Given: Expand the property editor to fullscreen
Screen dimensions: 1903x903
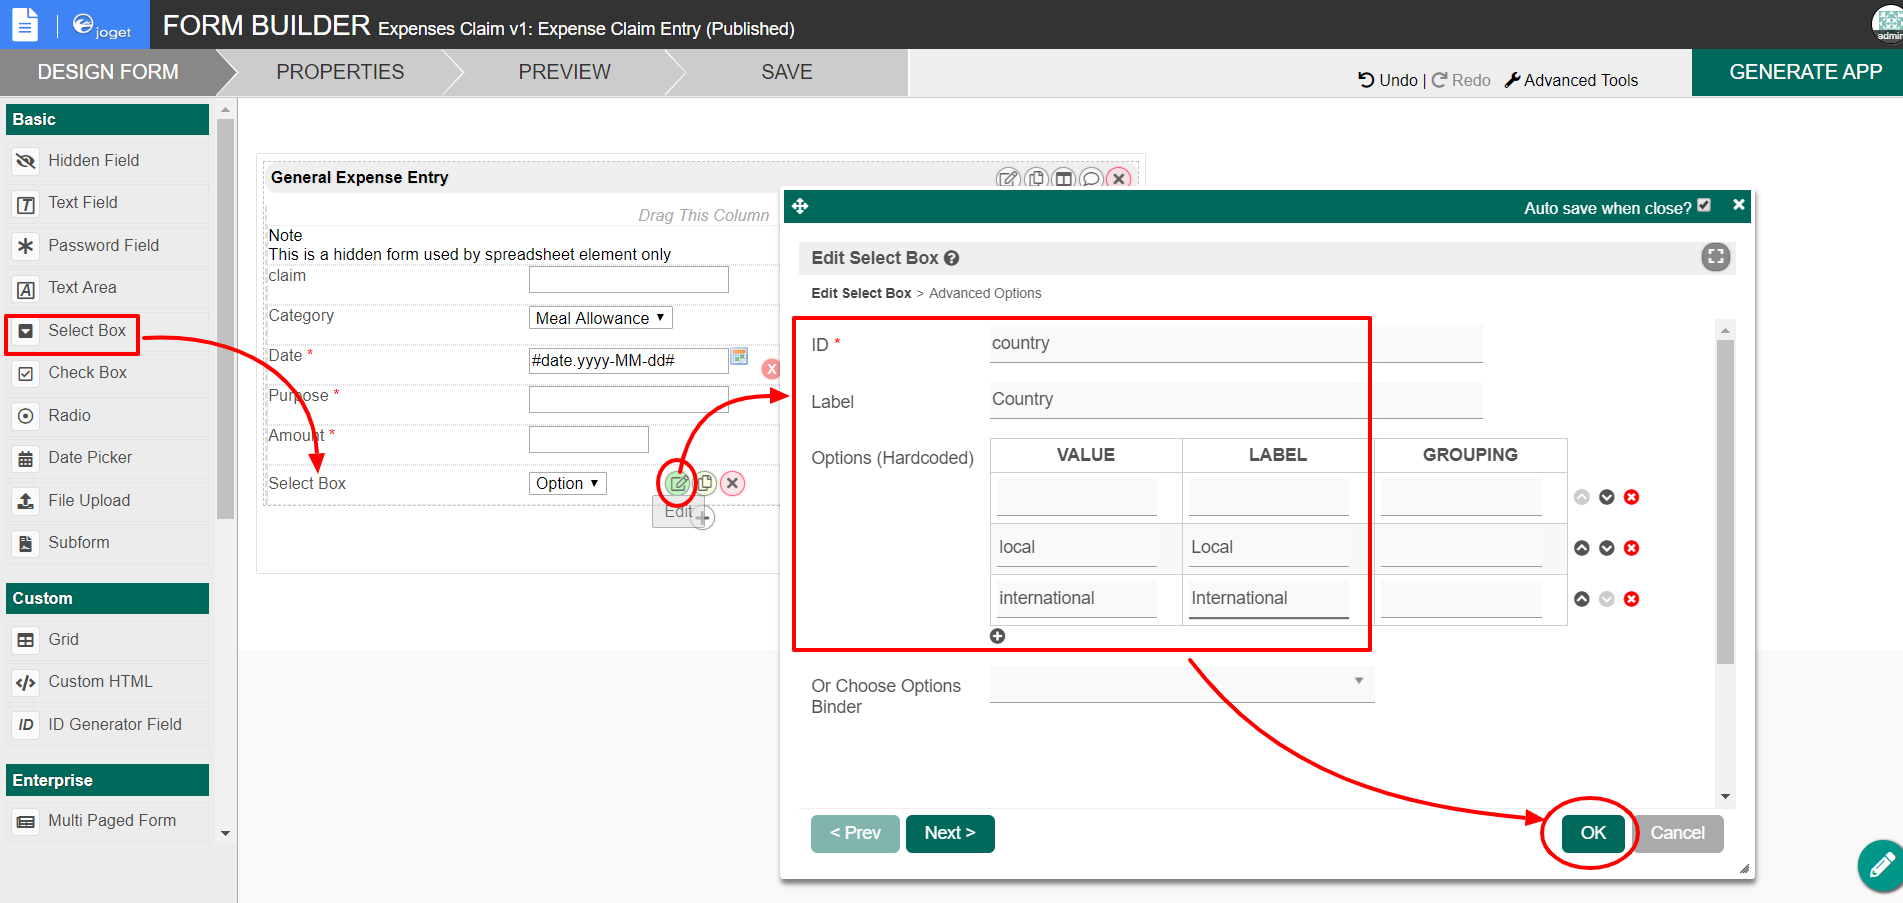Looking at the screenshot, I should [1715, 257].
